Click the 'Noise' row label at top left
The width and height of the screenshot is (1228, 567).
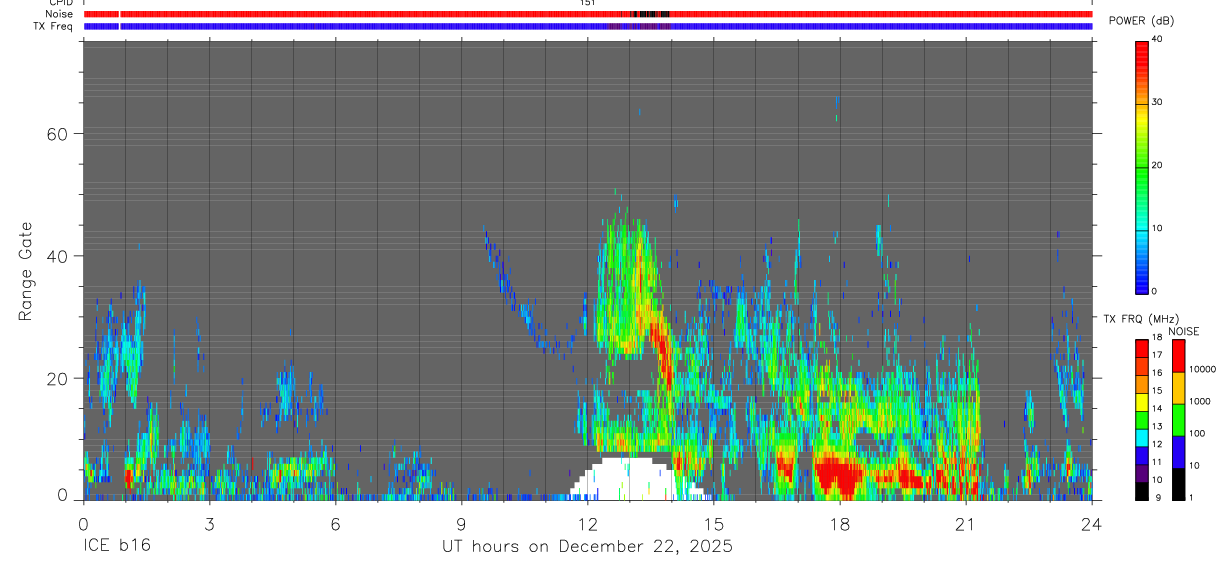(60, 14)
